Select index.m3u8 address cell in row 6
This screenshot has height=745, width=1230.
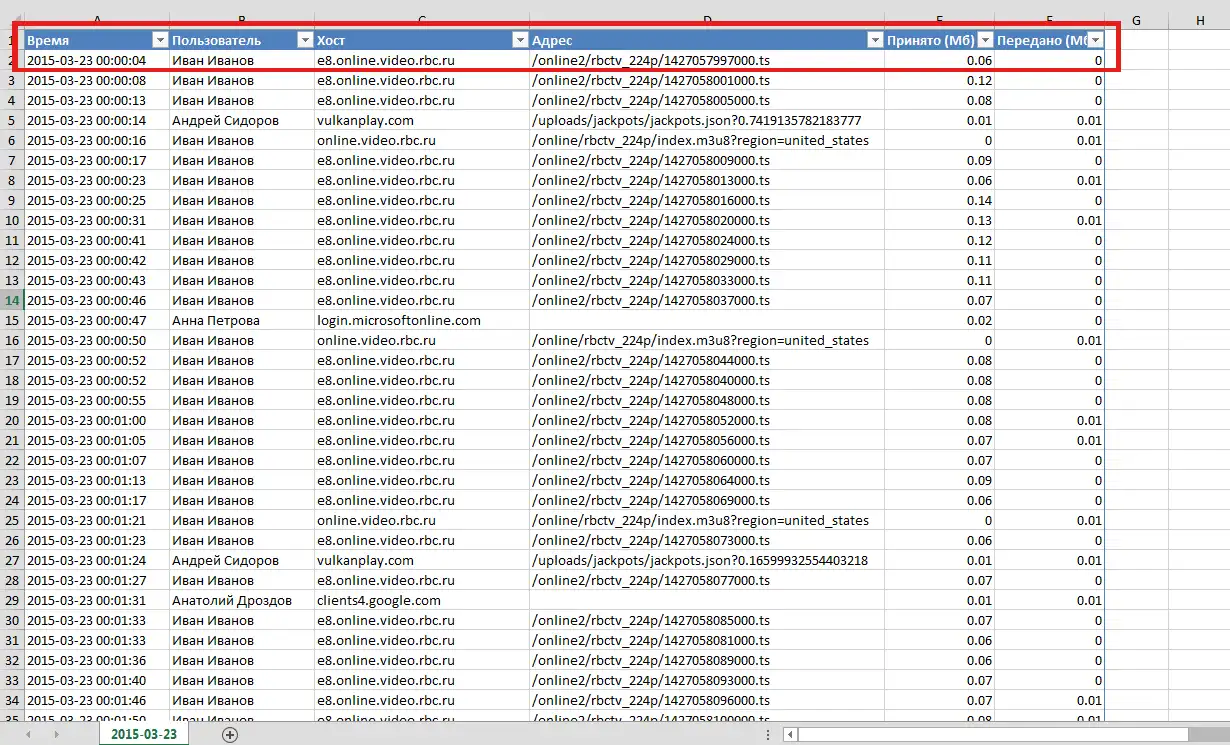706,140
